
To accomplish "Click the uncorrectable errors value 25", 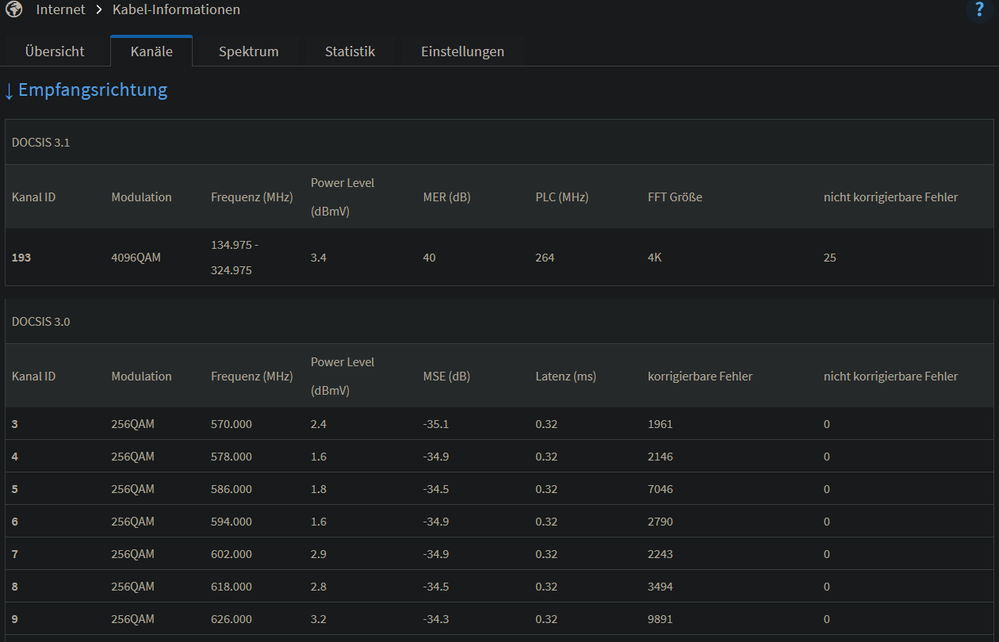I will tap(830, 257).
